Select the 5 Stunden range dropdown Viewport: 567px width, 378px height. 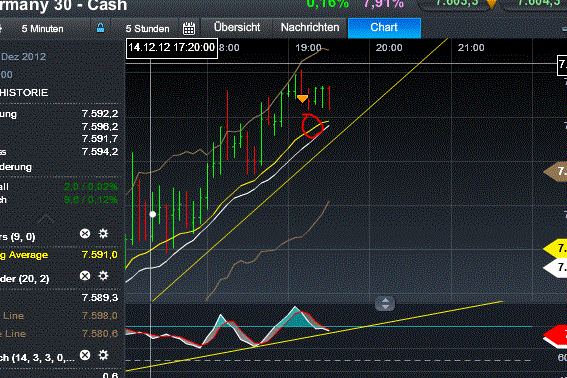(x=147, y=29)
